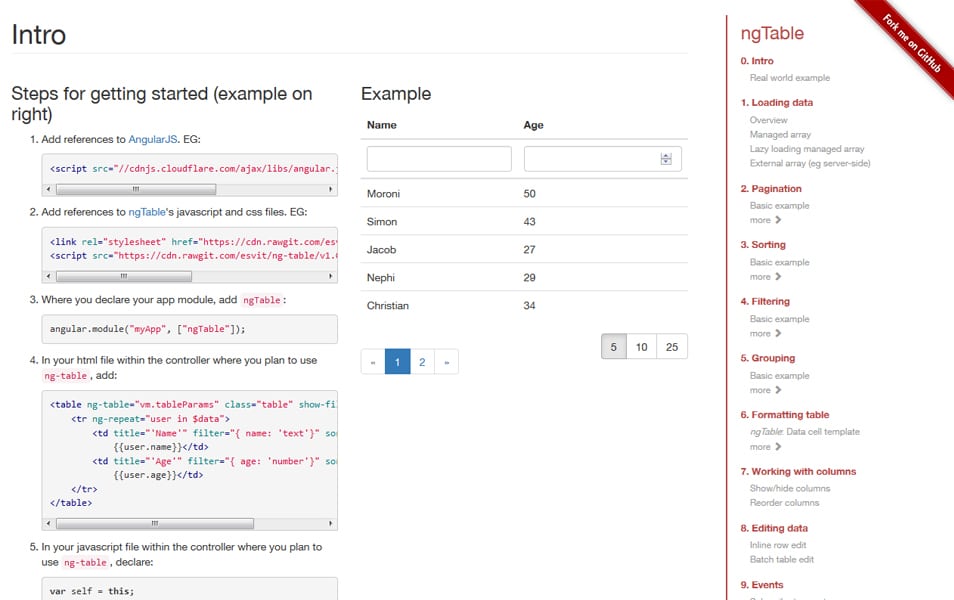Open Basic example under Grouping
954x600 pixels.
point(779,375)
